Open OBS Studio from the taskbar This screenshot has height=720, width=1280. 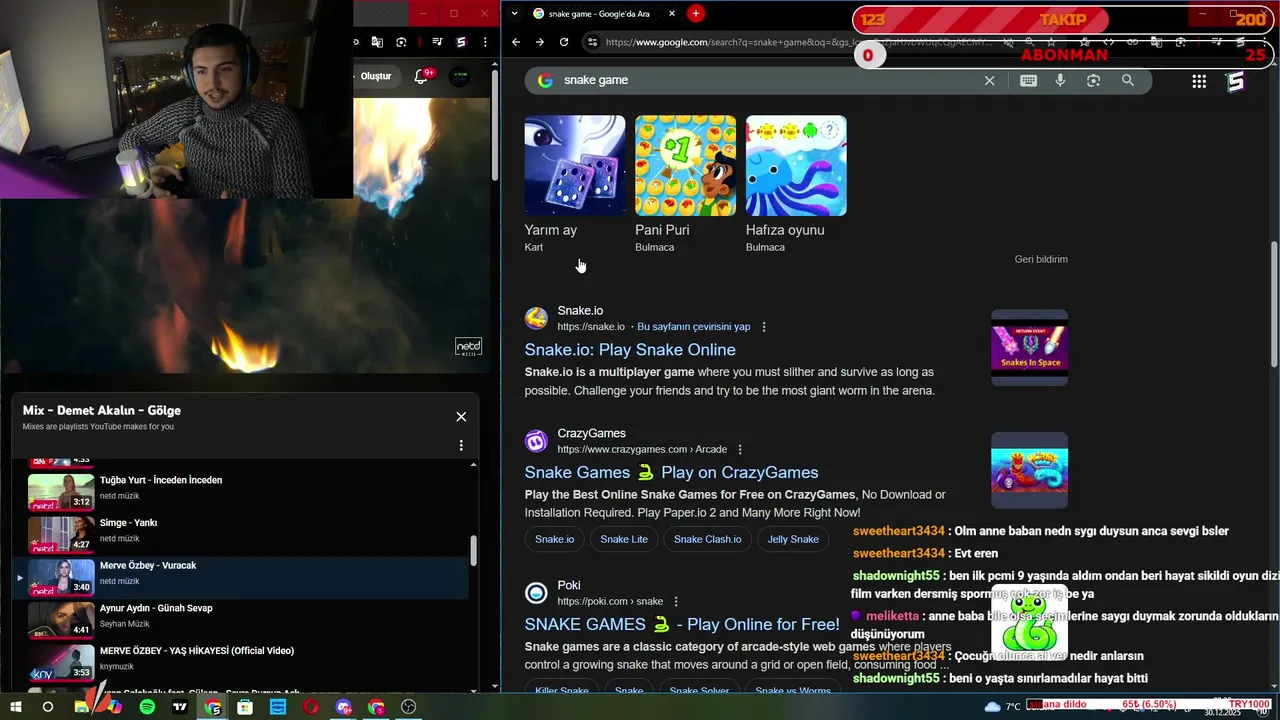tap(408, 707)
